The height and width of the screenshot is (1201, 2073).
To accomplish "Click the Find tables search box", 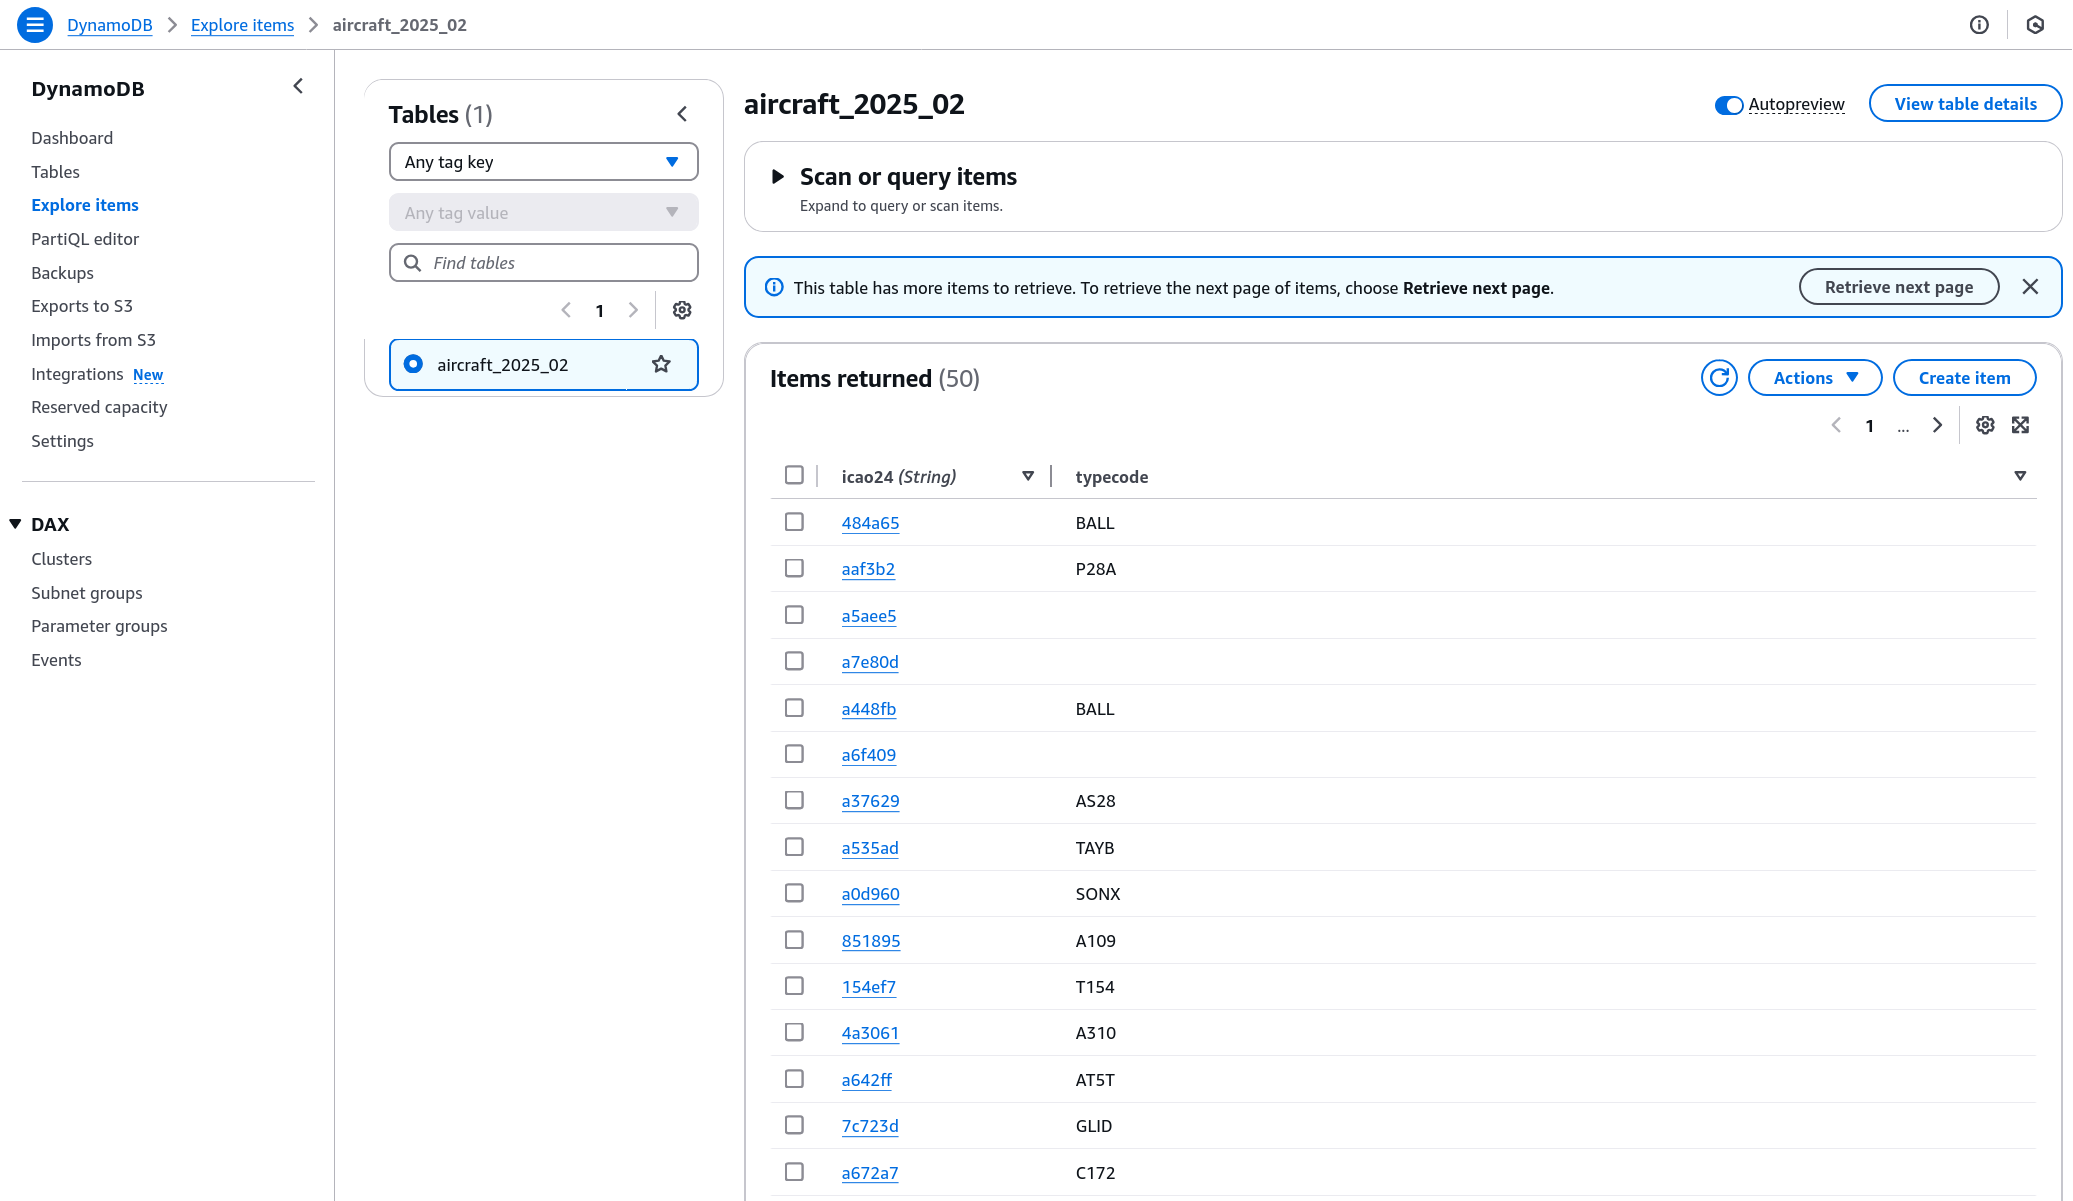I will coord(543,262).
